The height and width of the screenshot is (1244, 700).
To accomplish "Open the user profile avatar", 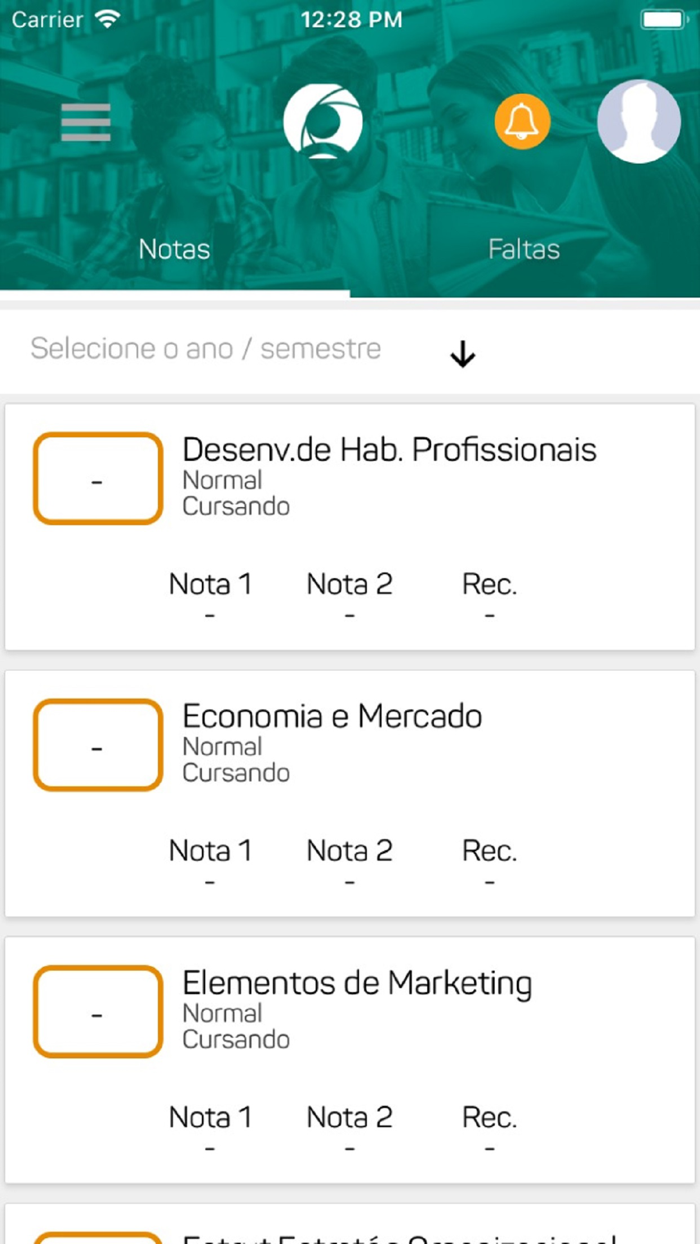I will click(x=638, y=121).
